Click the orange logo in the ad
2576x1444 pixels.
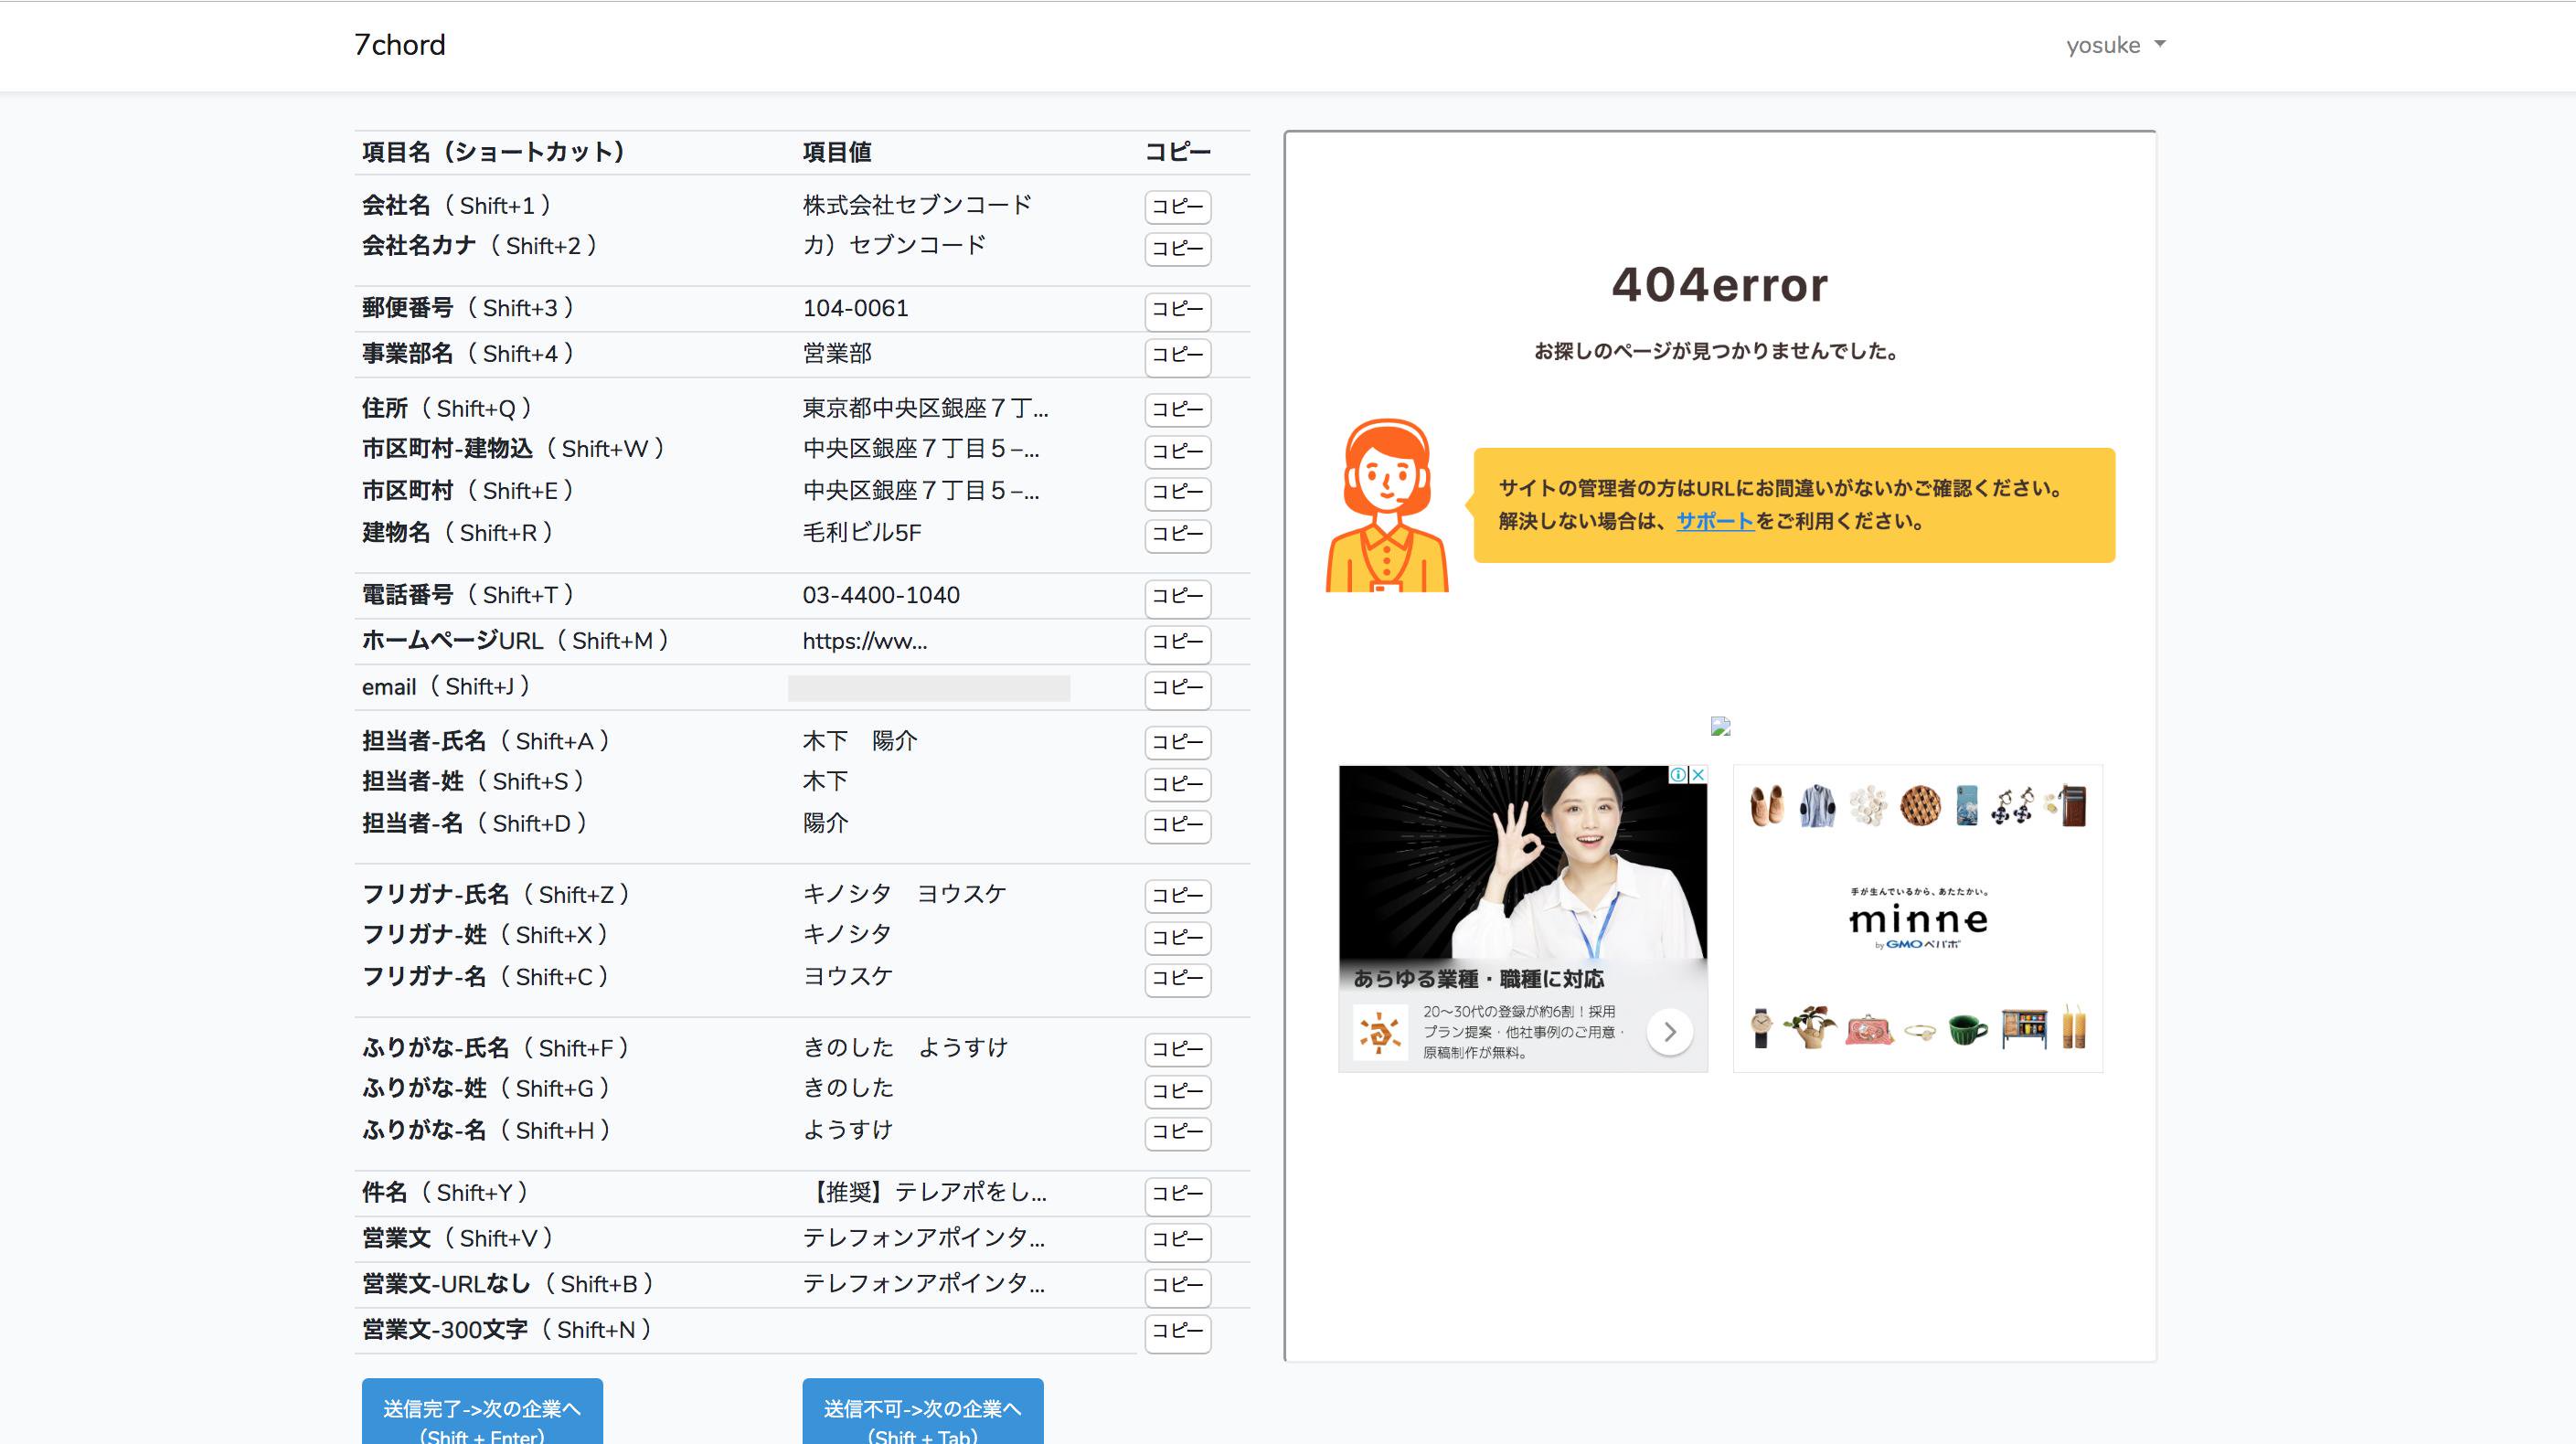pyautogui.click(x=1380, y=1032)
